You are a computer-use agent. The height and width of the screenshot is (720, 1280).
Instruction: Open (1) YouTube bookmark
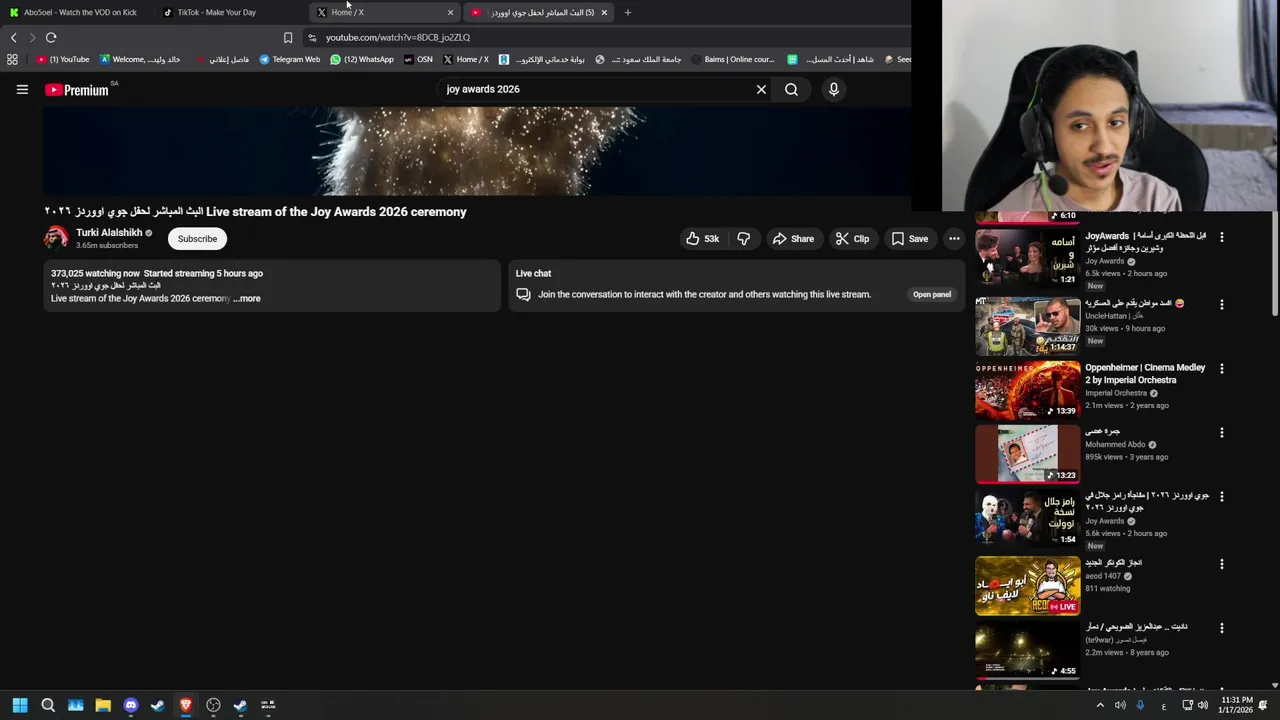[x=63, y=59]
